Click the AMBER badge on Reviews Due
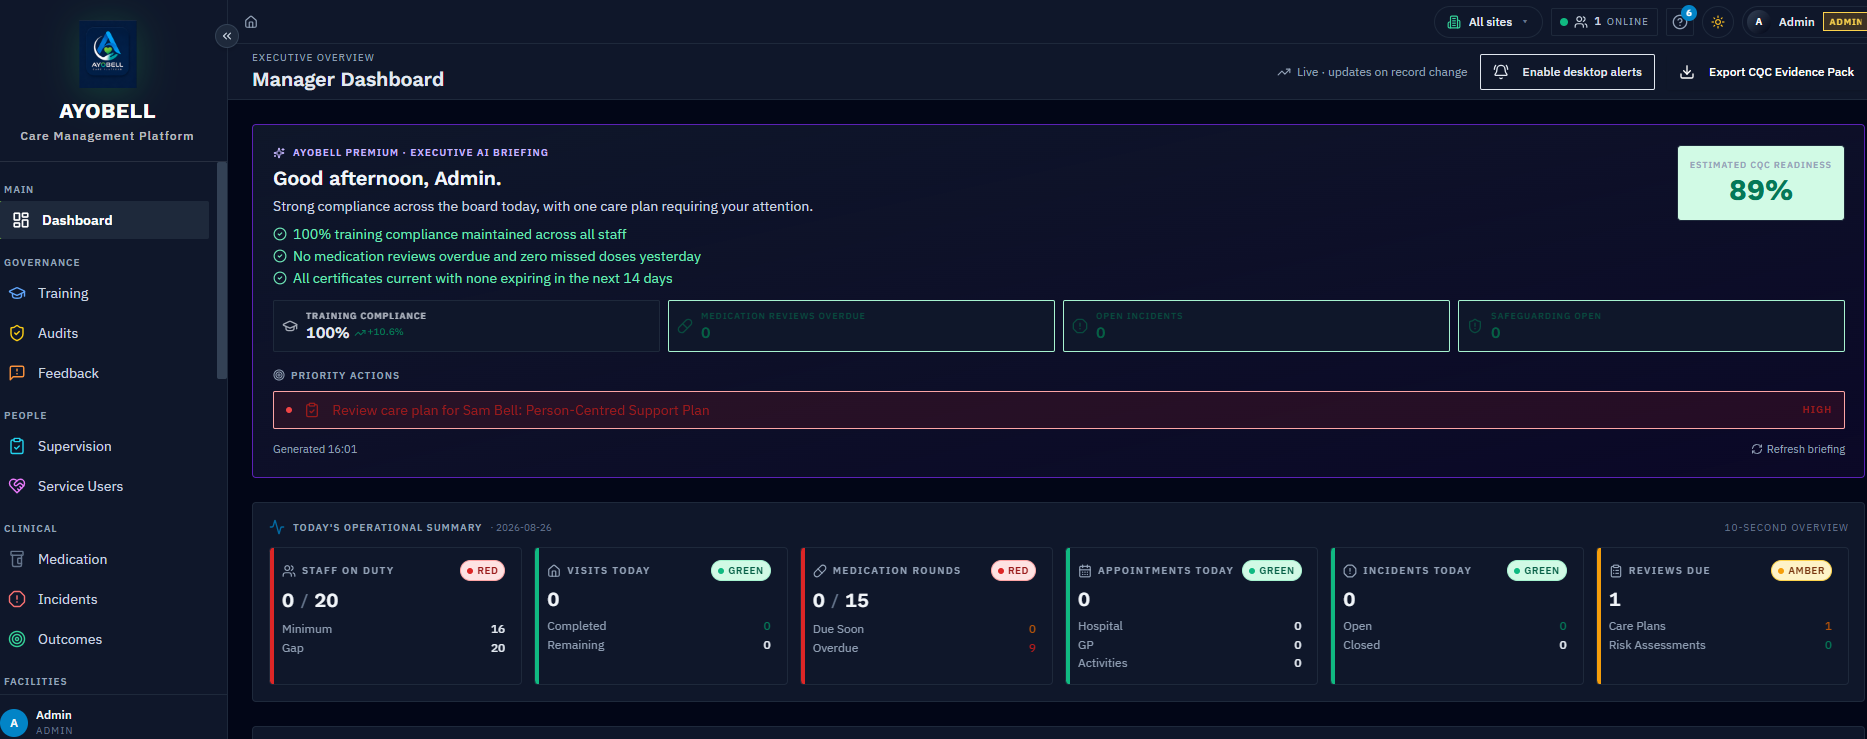1867x739 pixels. point(1801,571)
